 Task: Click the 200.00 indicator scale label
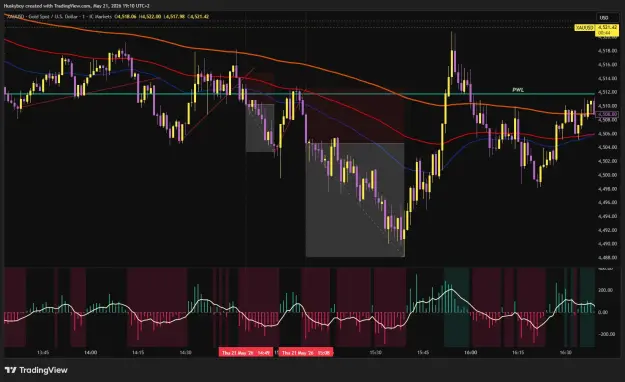(x=605, y=290)
